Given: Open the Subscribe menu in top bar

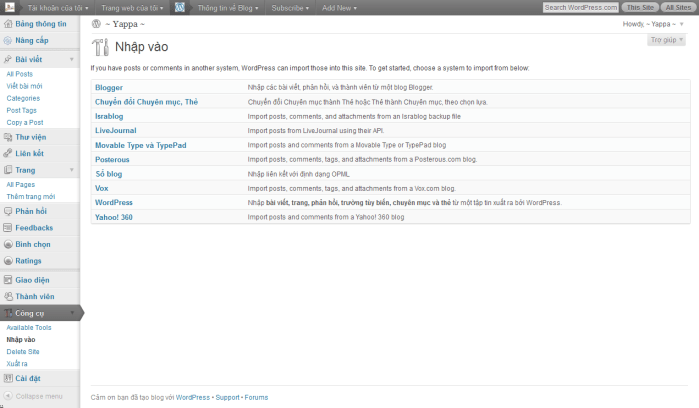Looking at the screenshot, I should pyautogui.click(x=291, y=7).
